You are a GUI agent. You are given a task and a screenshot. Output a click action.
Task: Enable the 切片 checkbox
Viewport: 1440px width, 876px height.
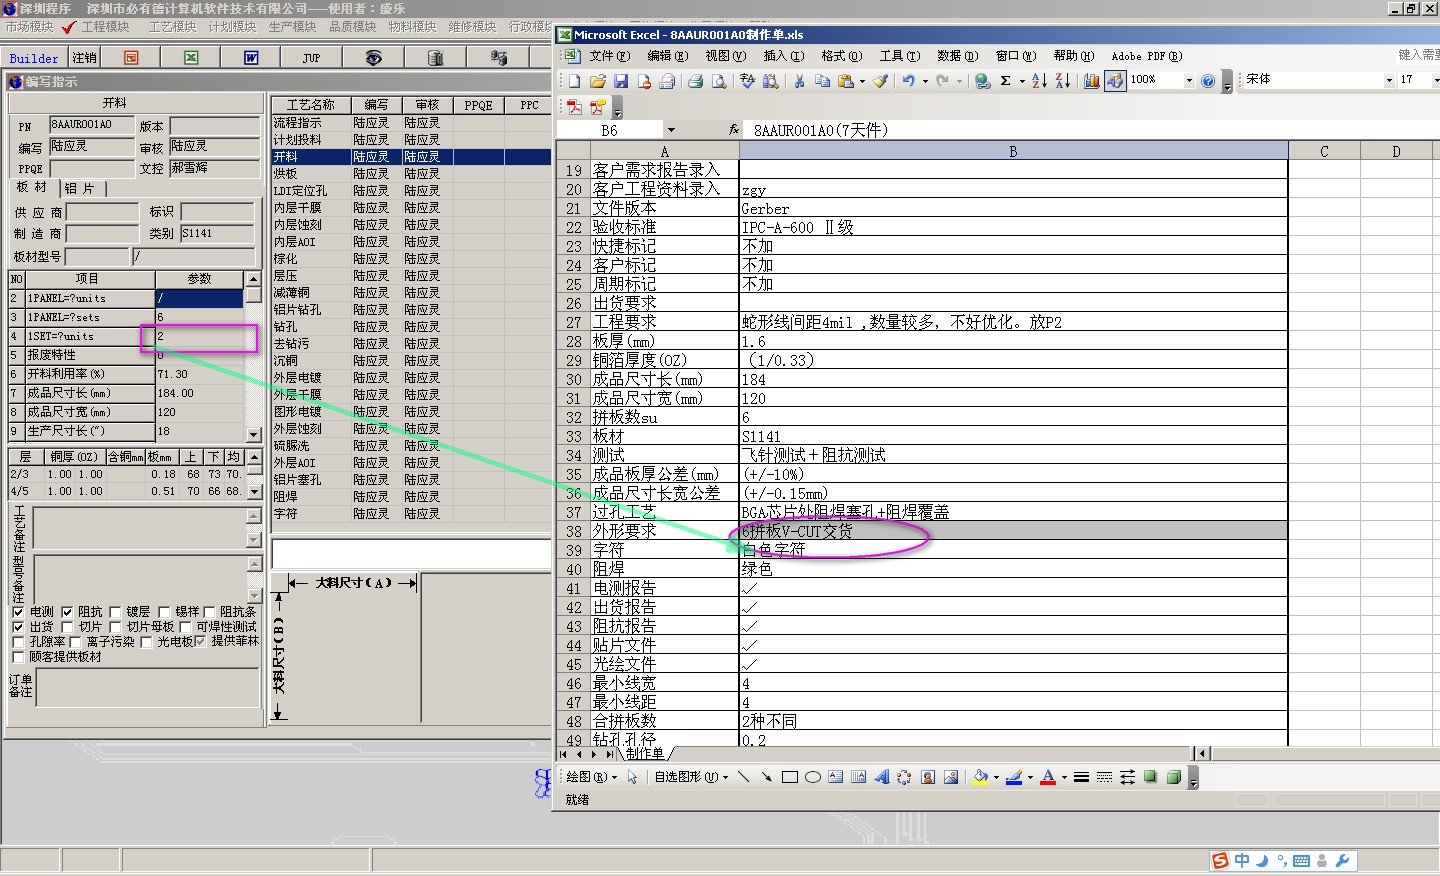point(66,627)
